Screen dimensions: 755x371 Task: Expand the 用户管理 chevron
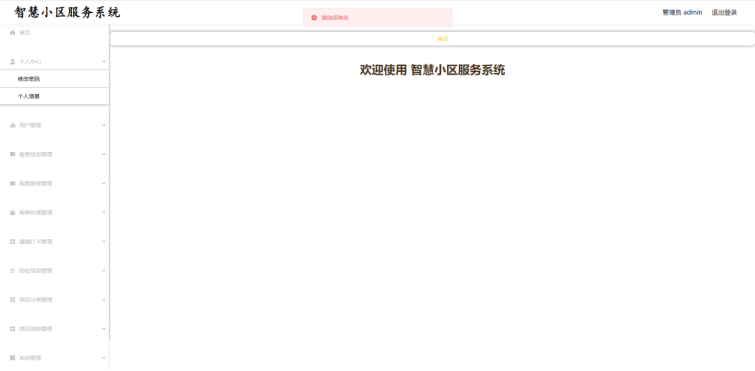pos(104,126)
